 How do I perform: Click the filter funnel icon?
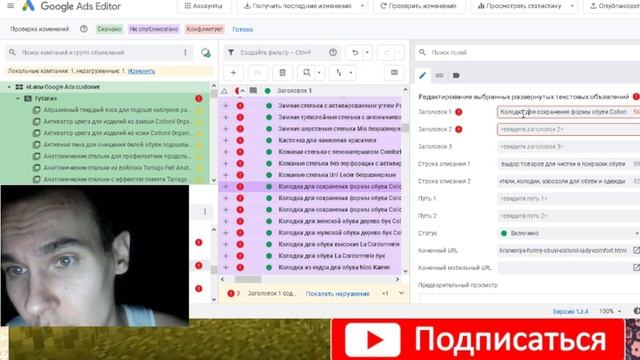click(x=231, y=52)
